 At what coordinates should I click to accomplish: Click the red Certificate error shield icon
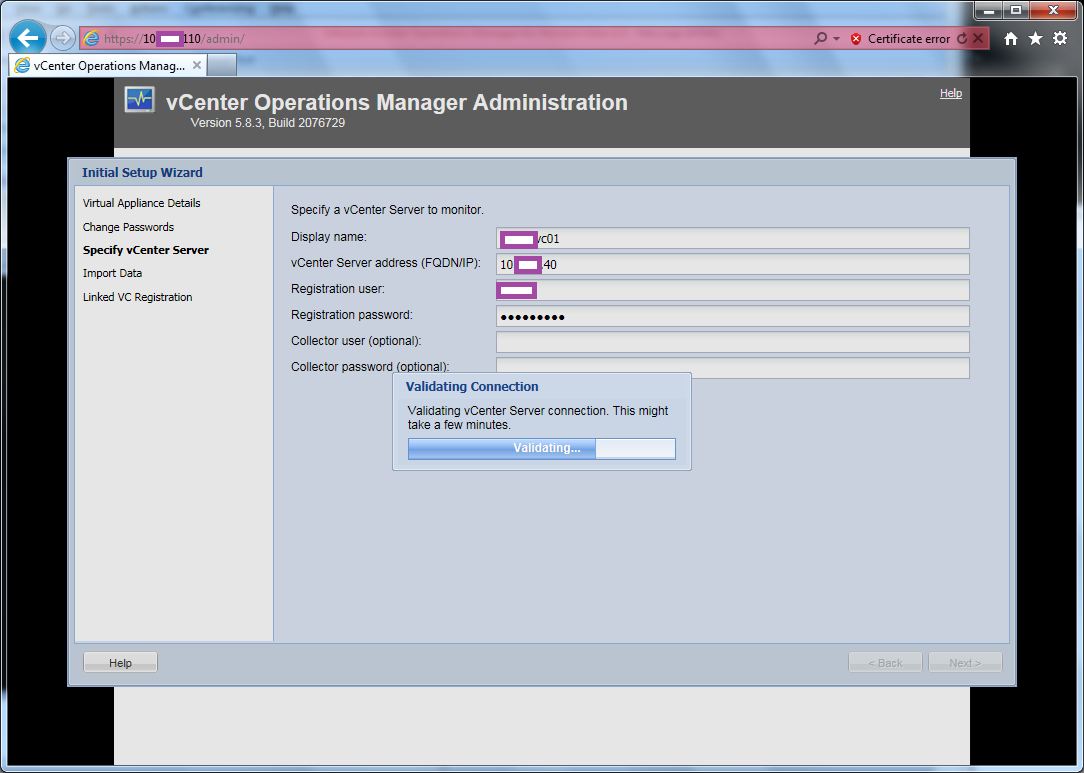click(x=856, y=39)
